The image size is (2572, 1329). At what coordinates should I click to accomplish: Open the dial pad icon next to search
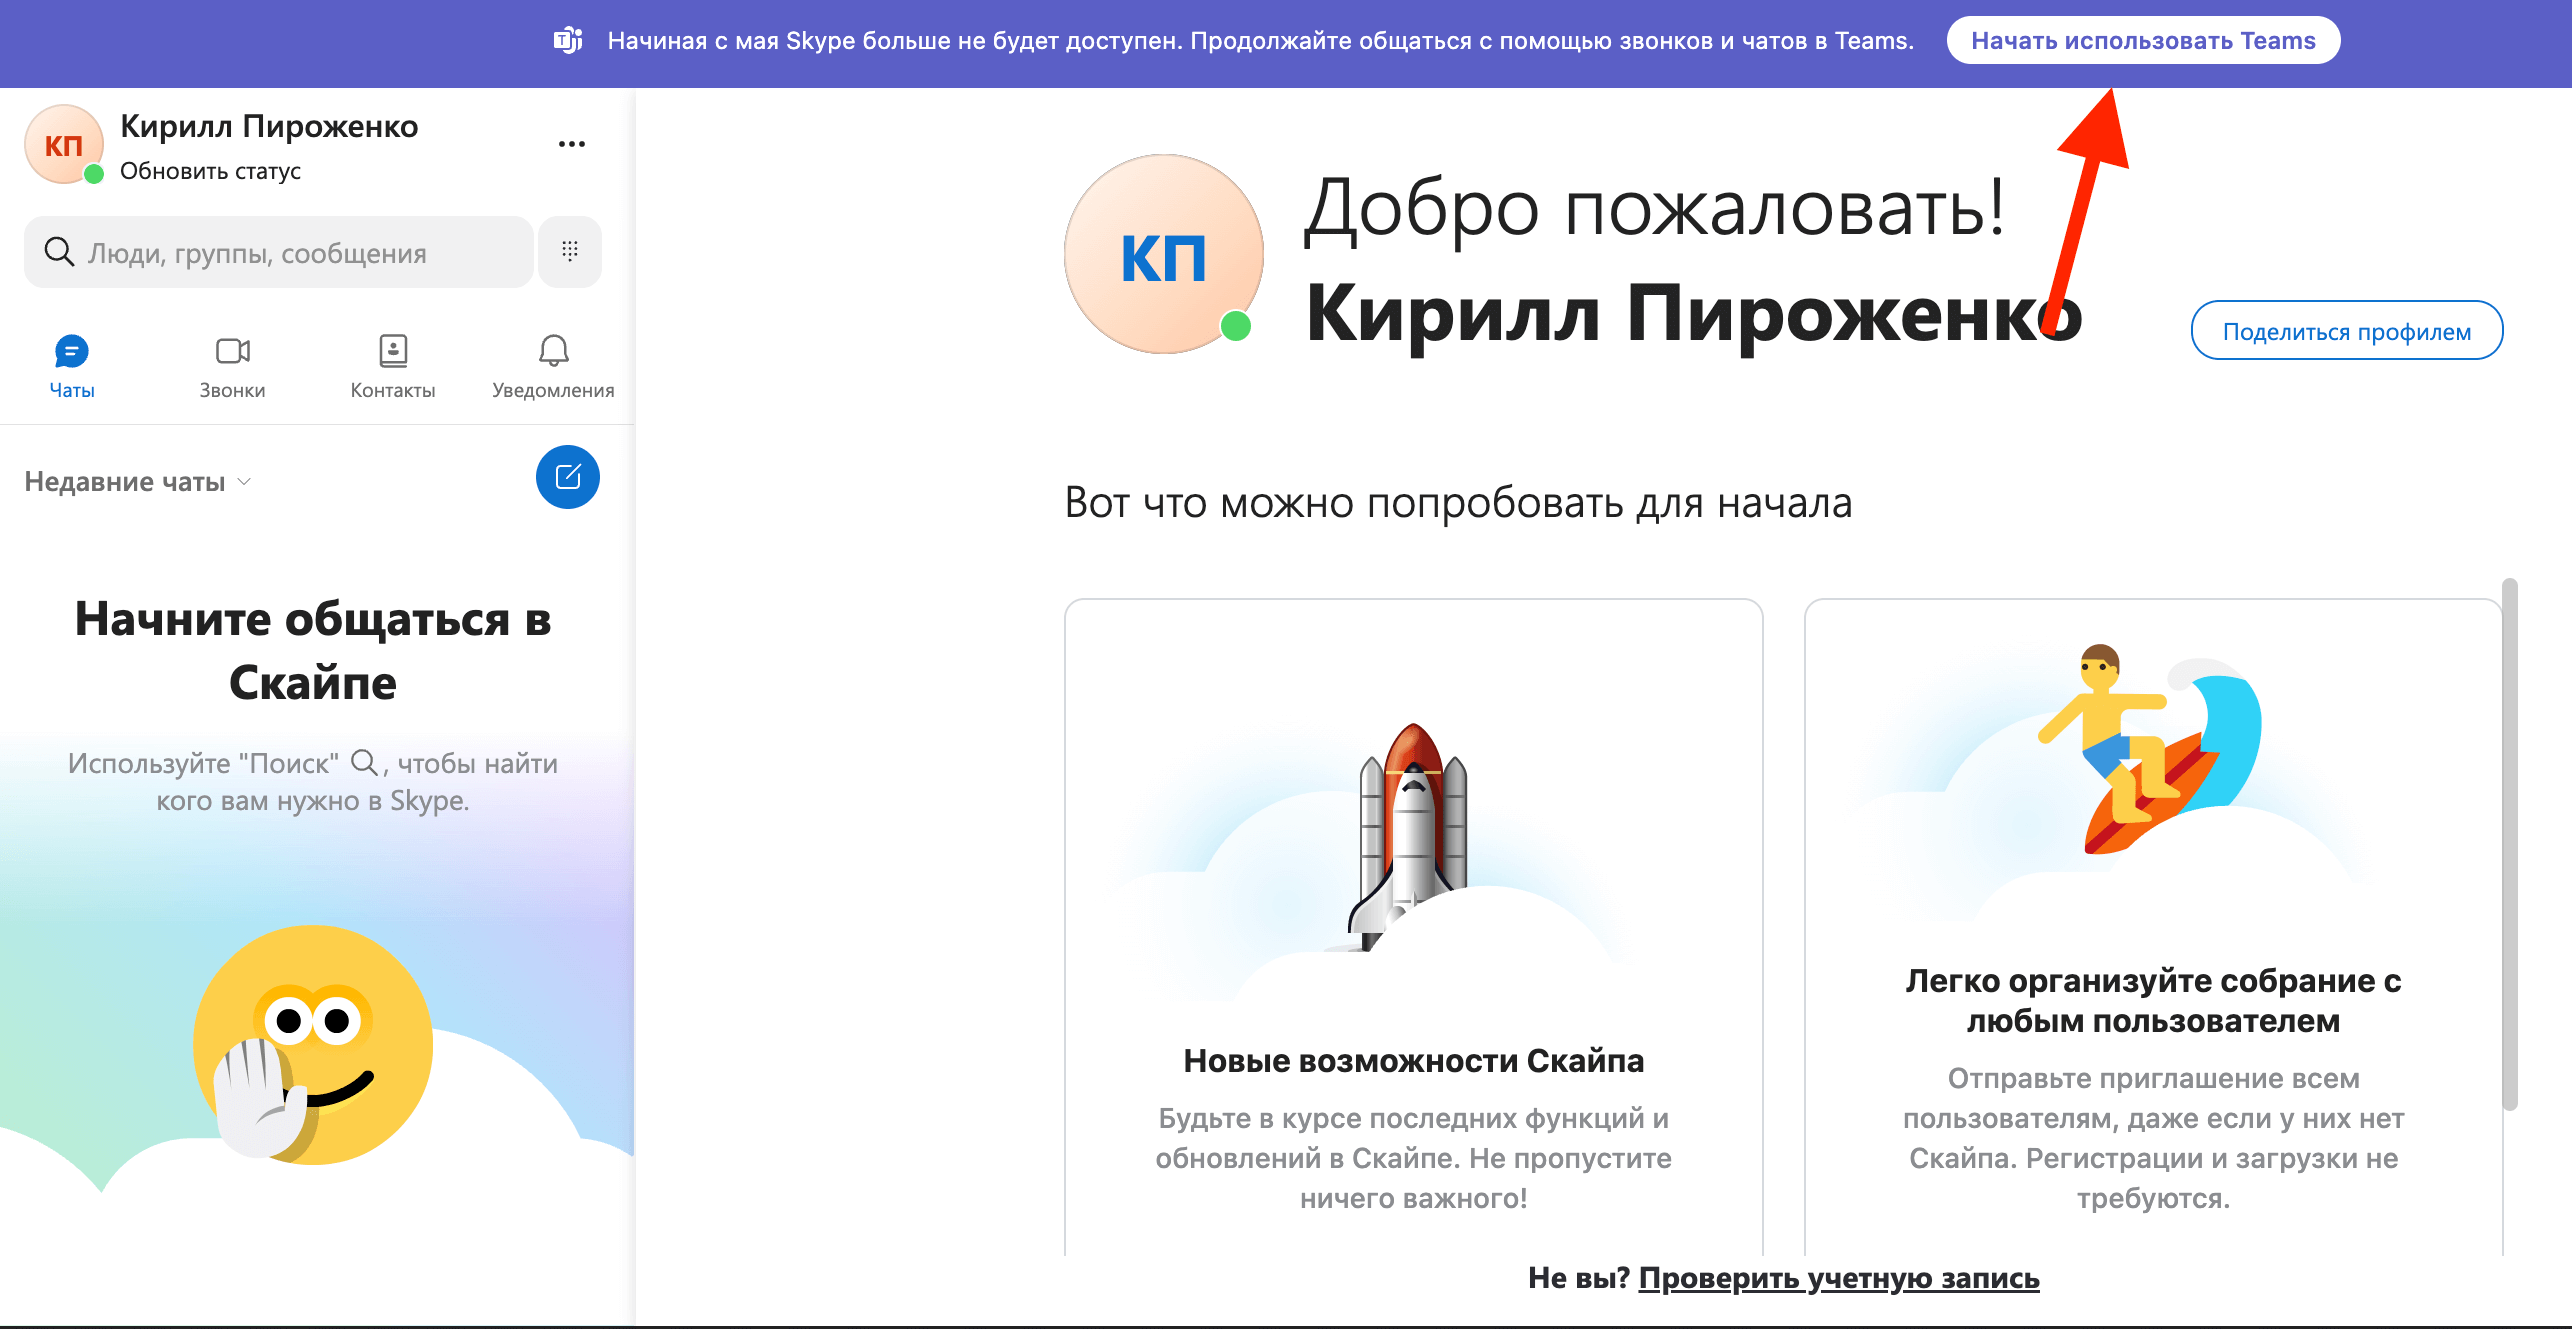(569, 252)
